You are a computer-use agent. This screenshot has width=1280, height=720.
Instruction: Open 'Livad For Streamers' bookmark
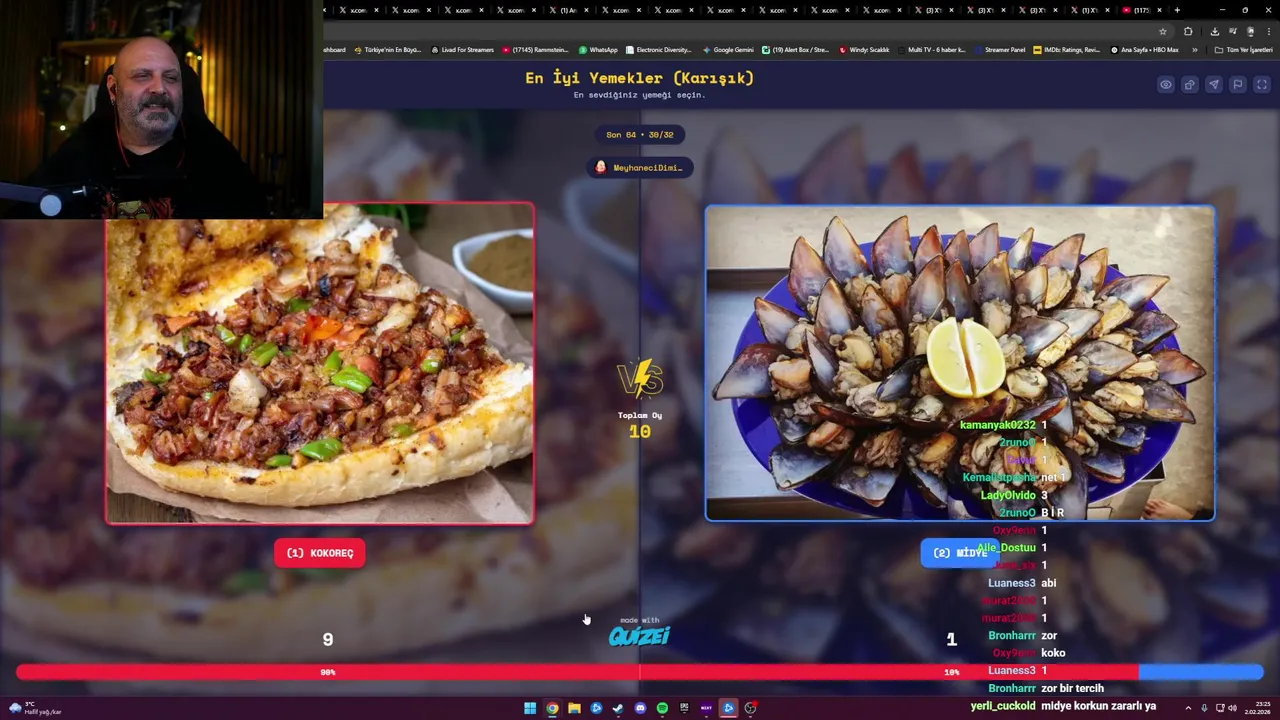pos(462,49)
